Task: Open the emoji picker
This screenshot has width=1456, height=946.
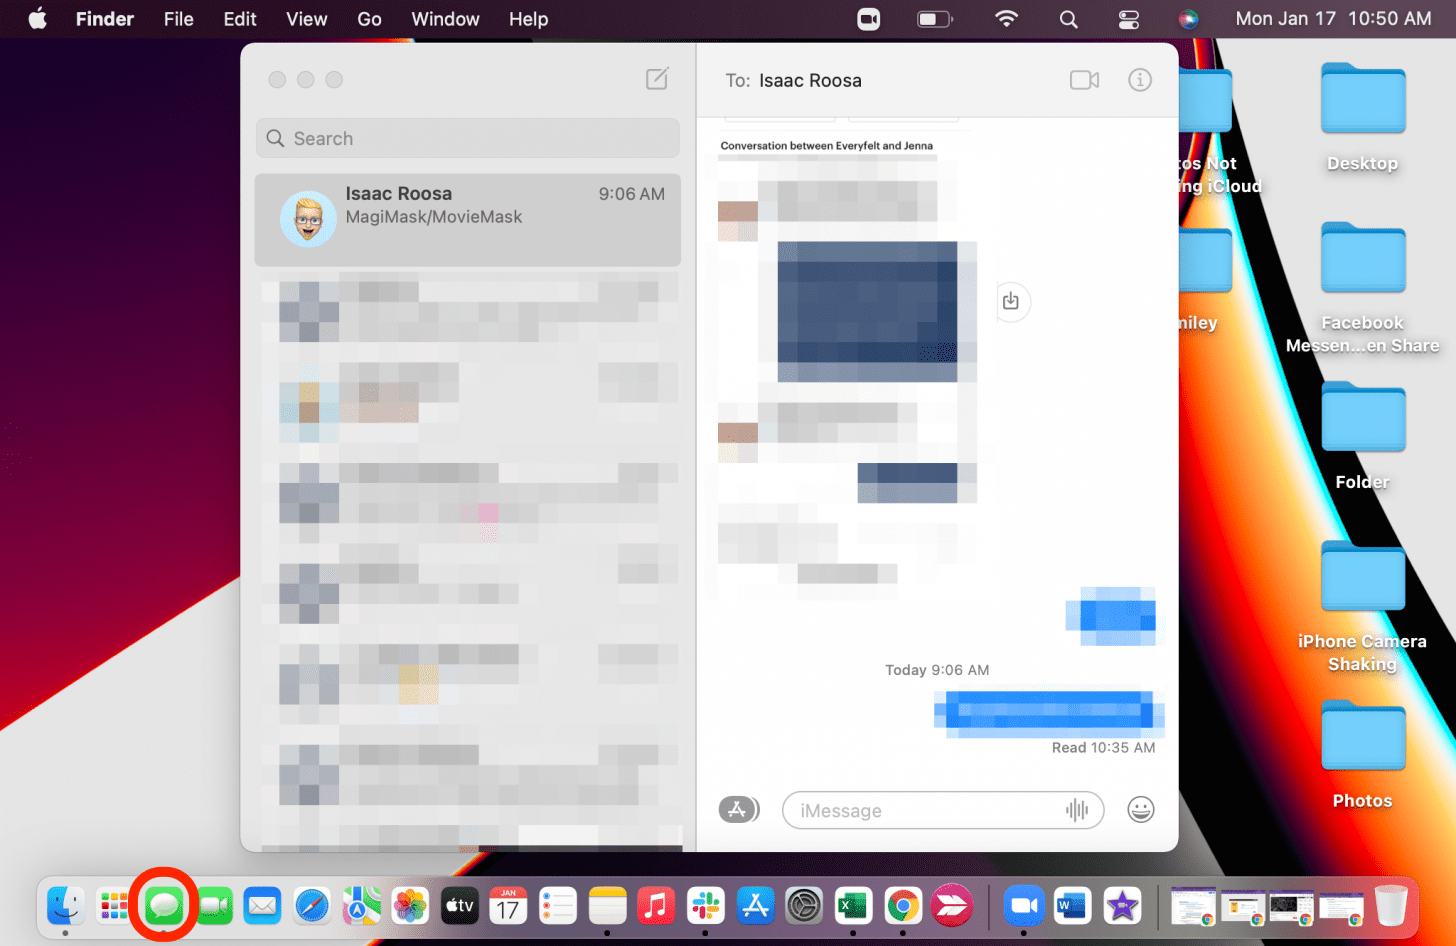Action: tap(1140, 810)
